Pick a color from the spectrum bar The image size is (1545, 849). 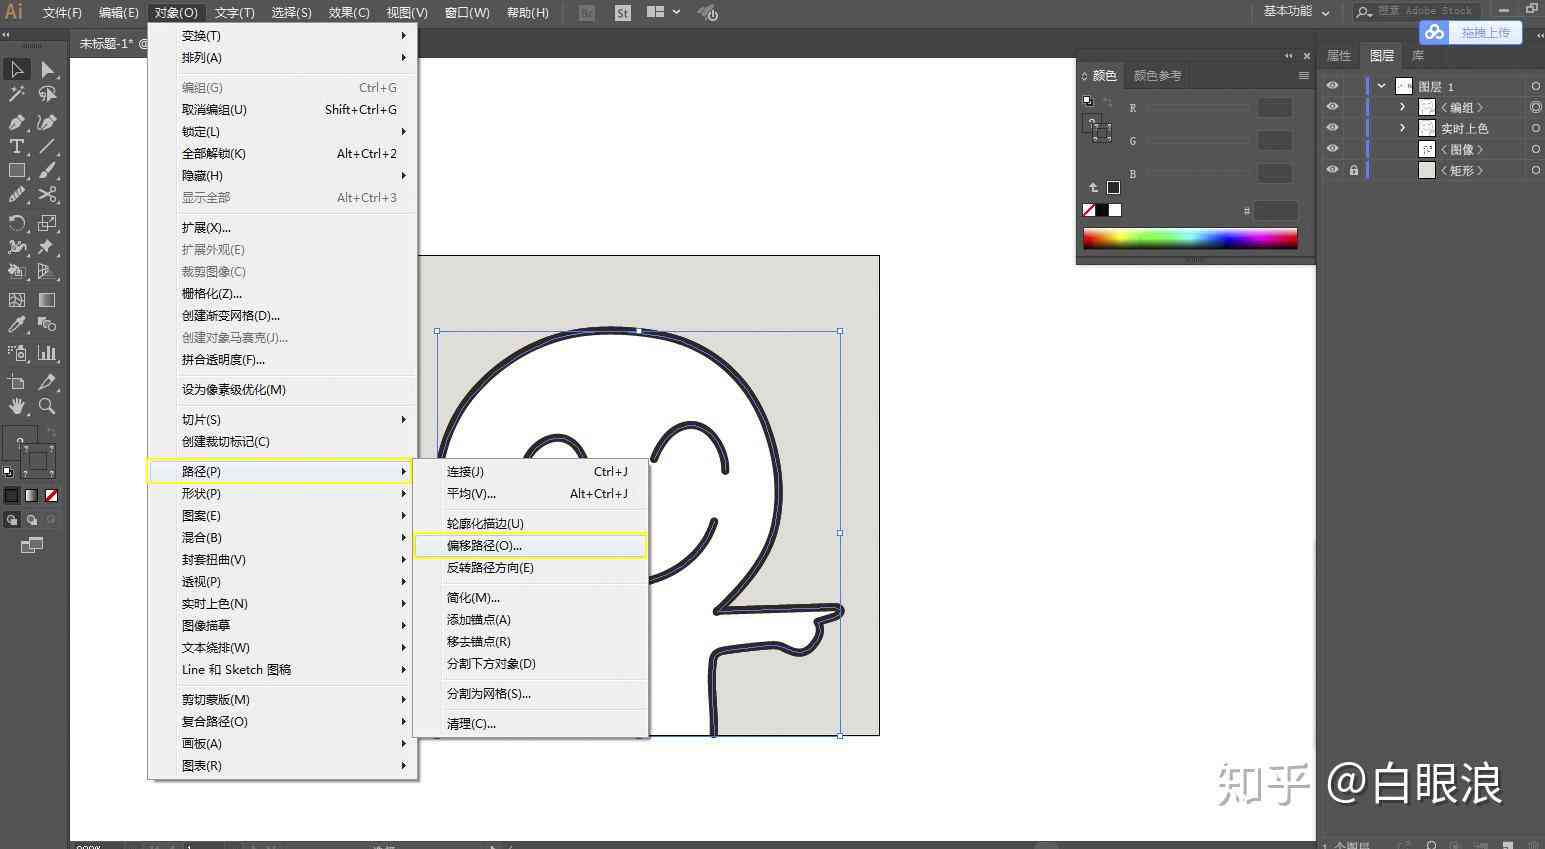coord(1190,238)
